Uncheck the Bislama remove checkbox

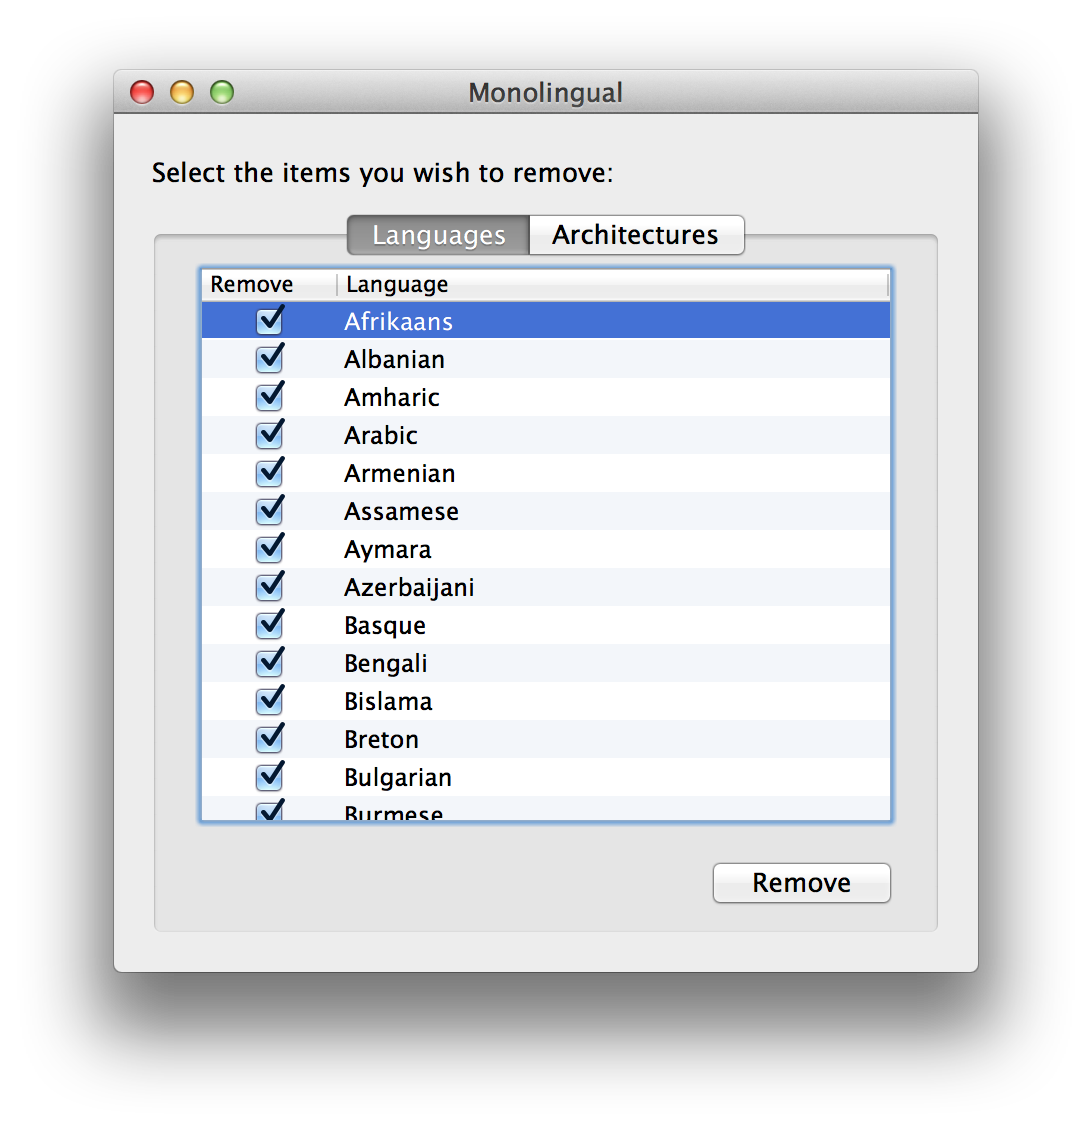[270, 701]
